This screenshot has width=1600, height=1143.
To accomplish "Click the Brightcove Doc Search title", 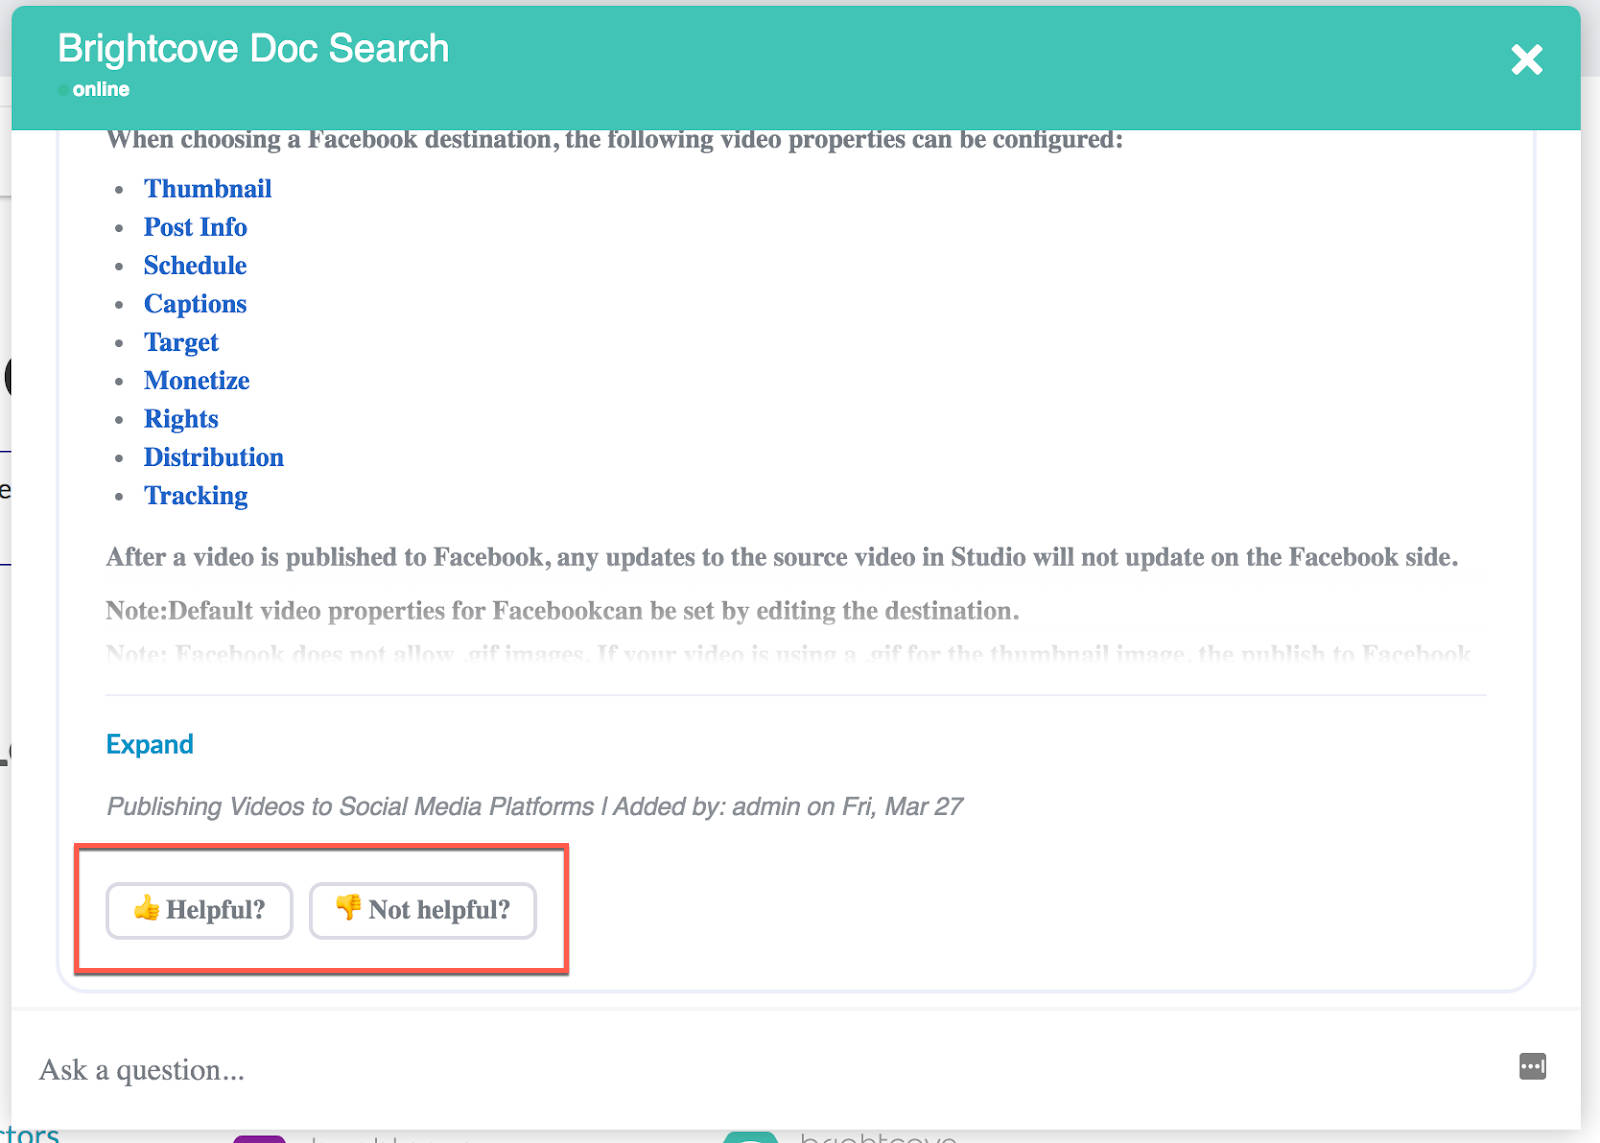I will [253, 48].
